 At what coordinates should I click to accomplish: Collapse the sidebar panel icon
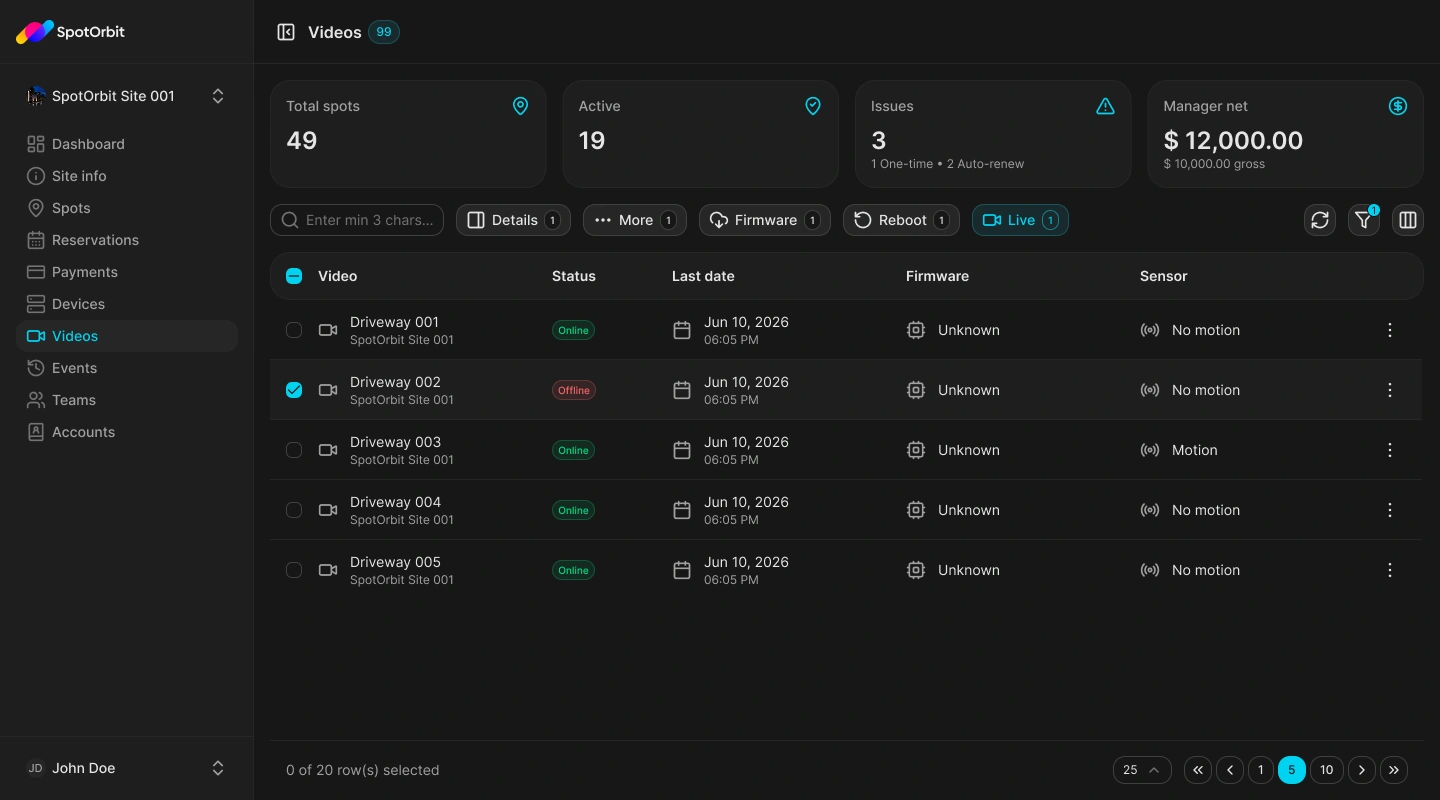[x=286, y=32]
